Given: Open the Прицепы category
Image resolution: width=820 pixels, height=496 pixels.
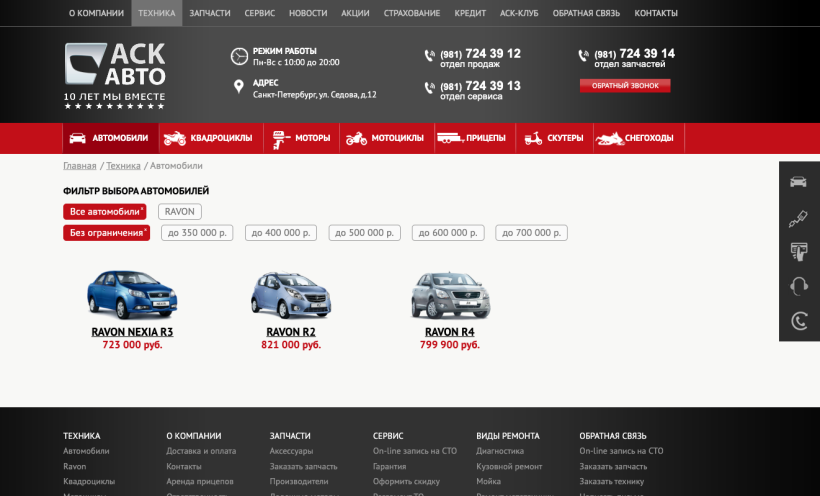Looking at the screenshot, I should click(x=474, y=138).
